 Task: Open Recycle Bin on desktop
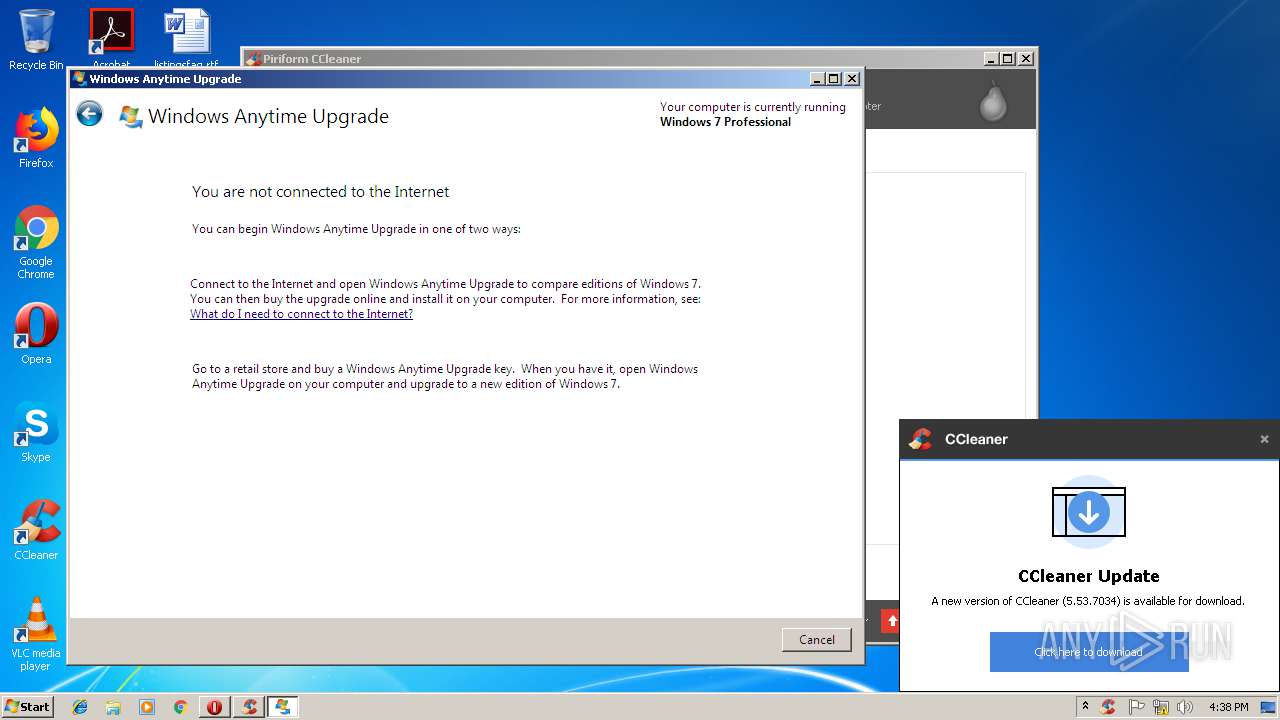pos(36,40)
